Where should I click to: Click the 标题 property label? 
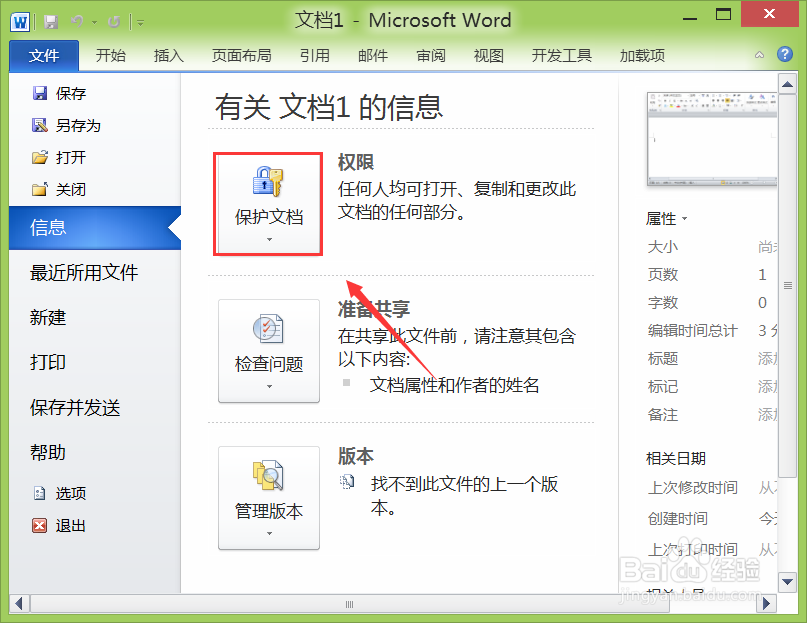[663, 358]
